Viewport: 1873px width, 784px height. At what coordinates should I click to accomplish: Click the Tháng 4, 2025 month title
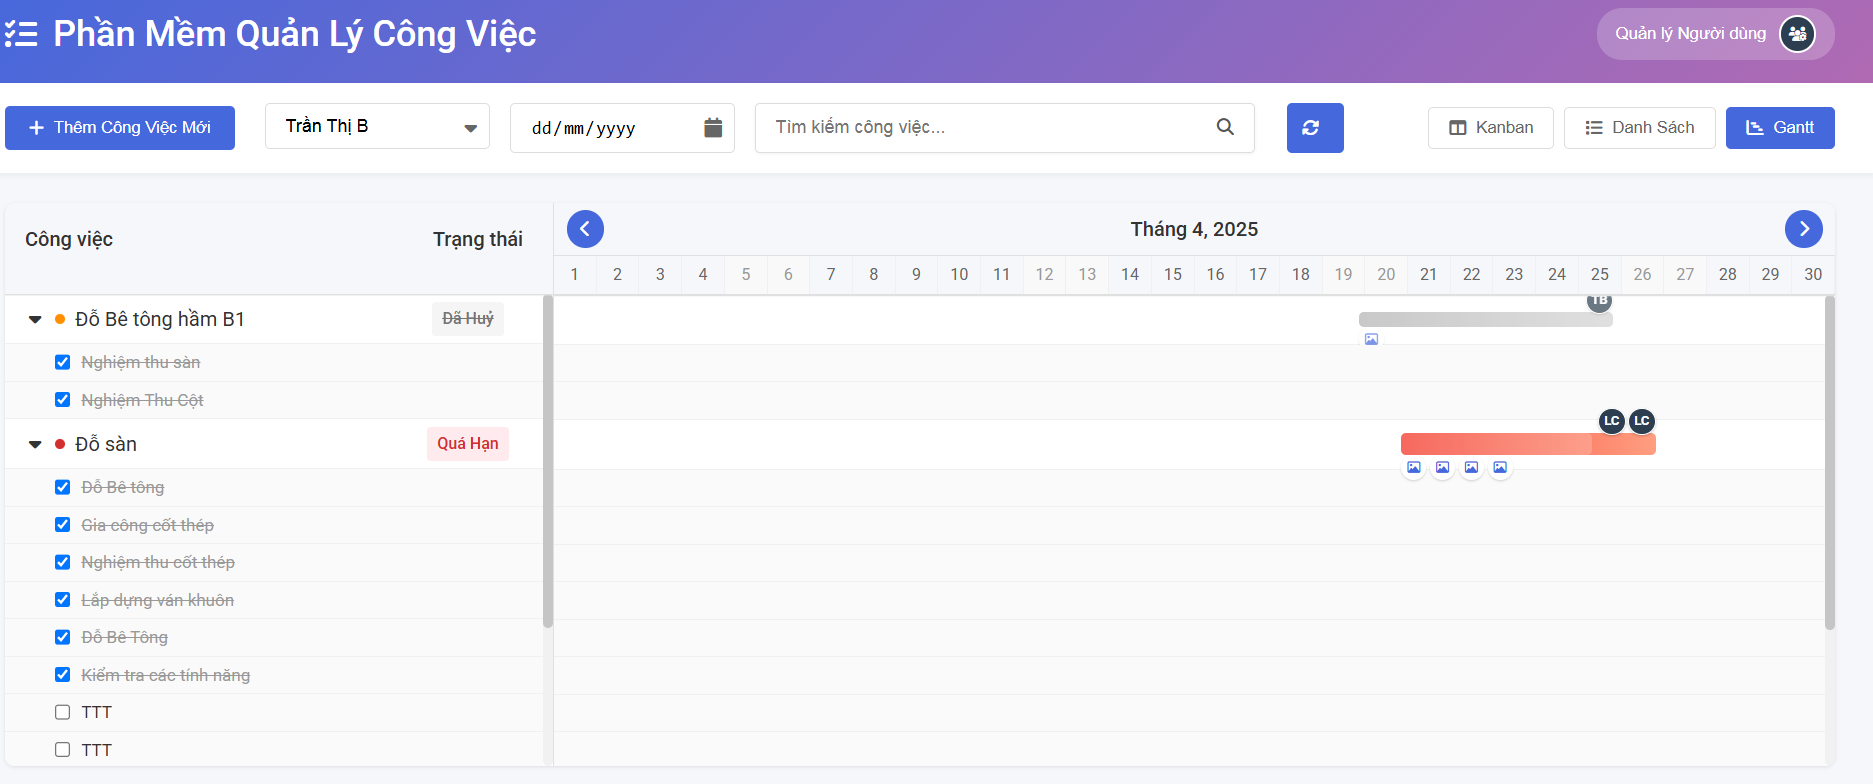[x=1194, y=229]
